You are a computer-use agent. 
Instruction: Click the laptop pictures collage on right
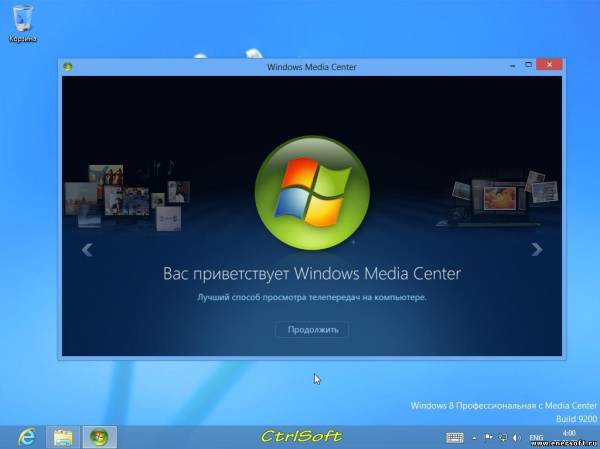(x=497, y=198)
